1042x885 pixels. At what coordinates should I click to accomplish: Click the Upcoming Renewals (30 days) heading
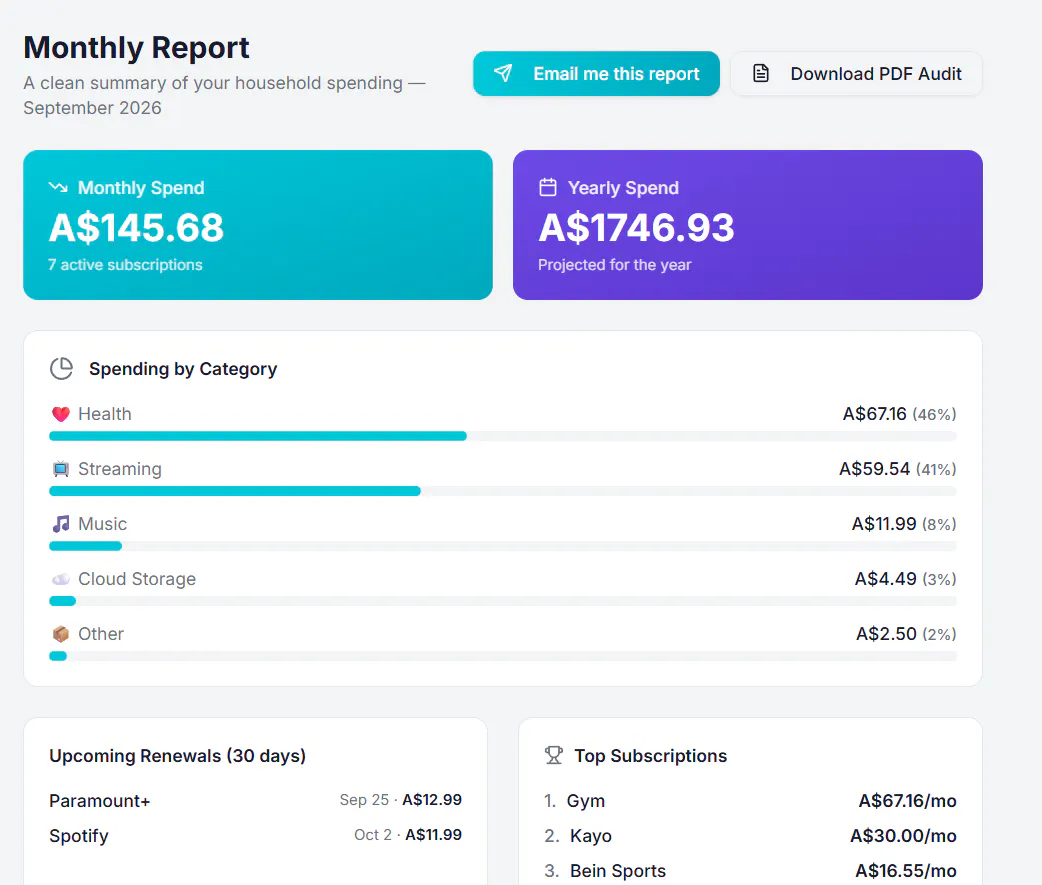tap(177, 755)
